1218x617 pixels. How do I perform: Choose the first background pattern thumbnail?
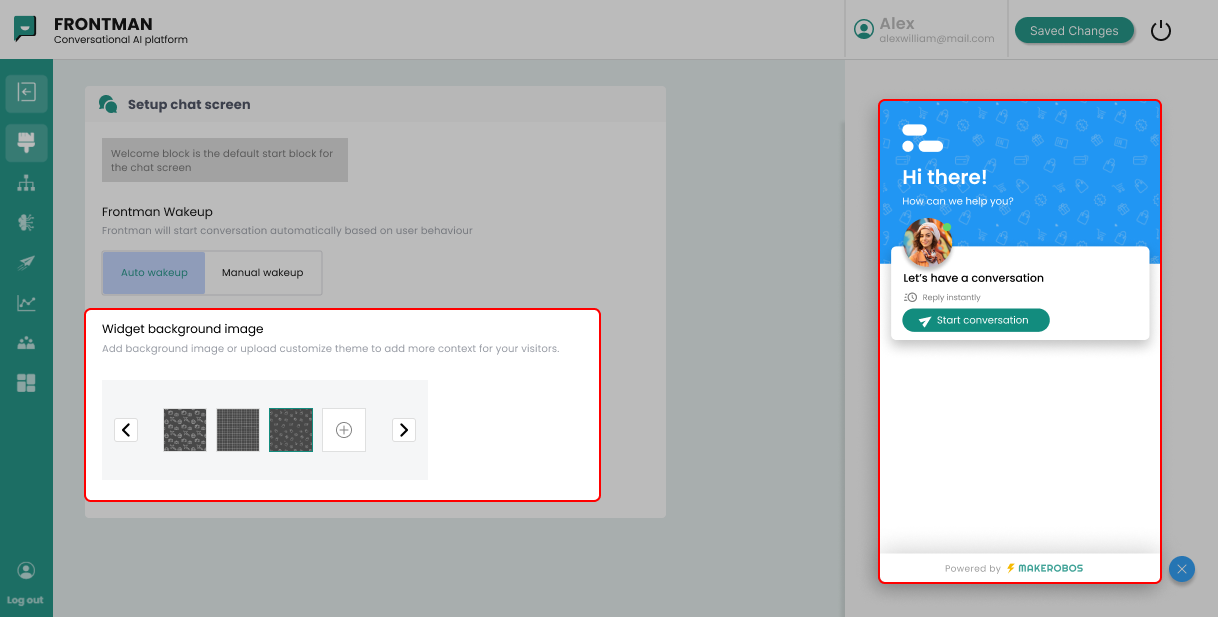(x=185, y=430)
